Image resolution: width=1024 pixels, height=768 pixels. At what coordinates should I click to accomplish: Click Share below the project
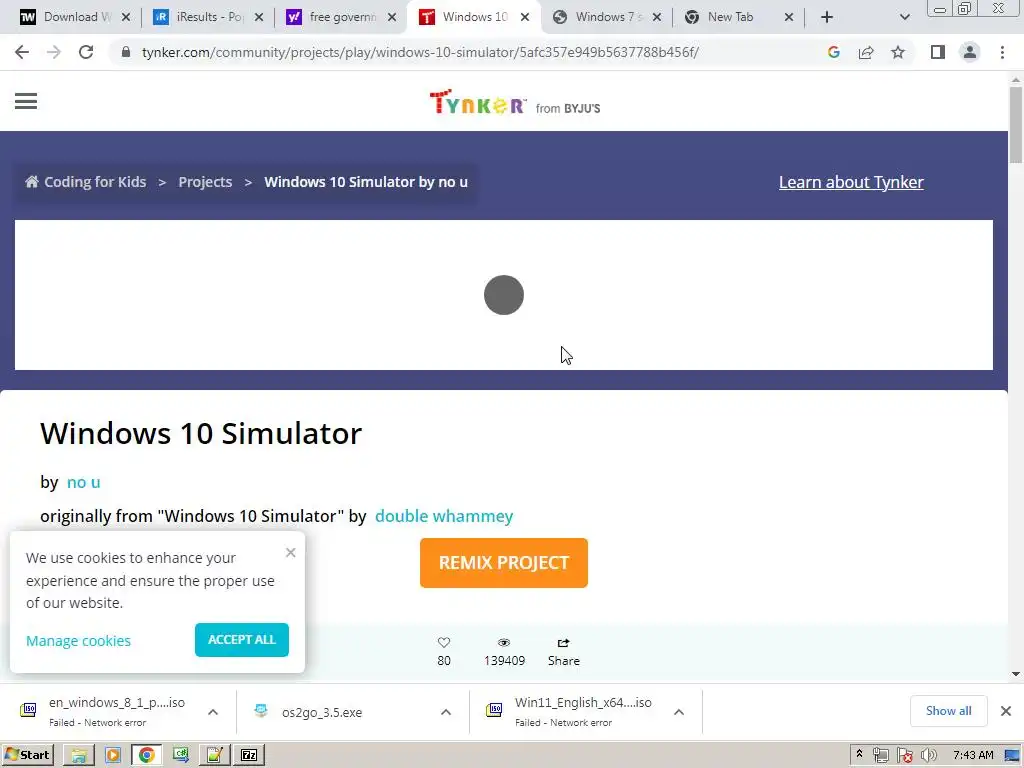pyautogui.click(x=564, y=652)
